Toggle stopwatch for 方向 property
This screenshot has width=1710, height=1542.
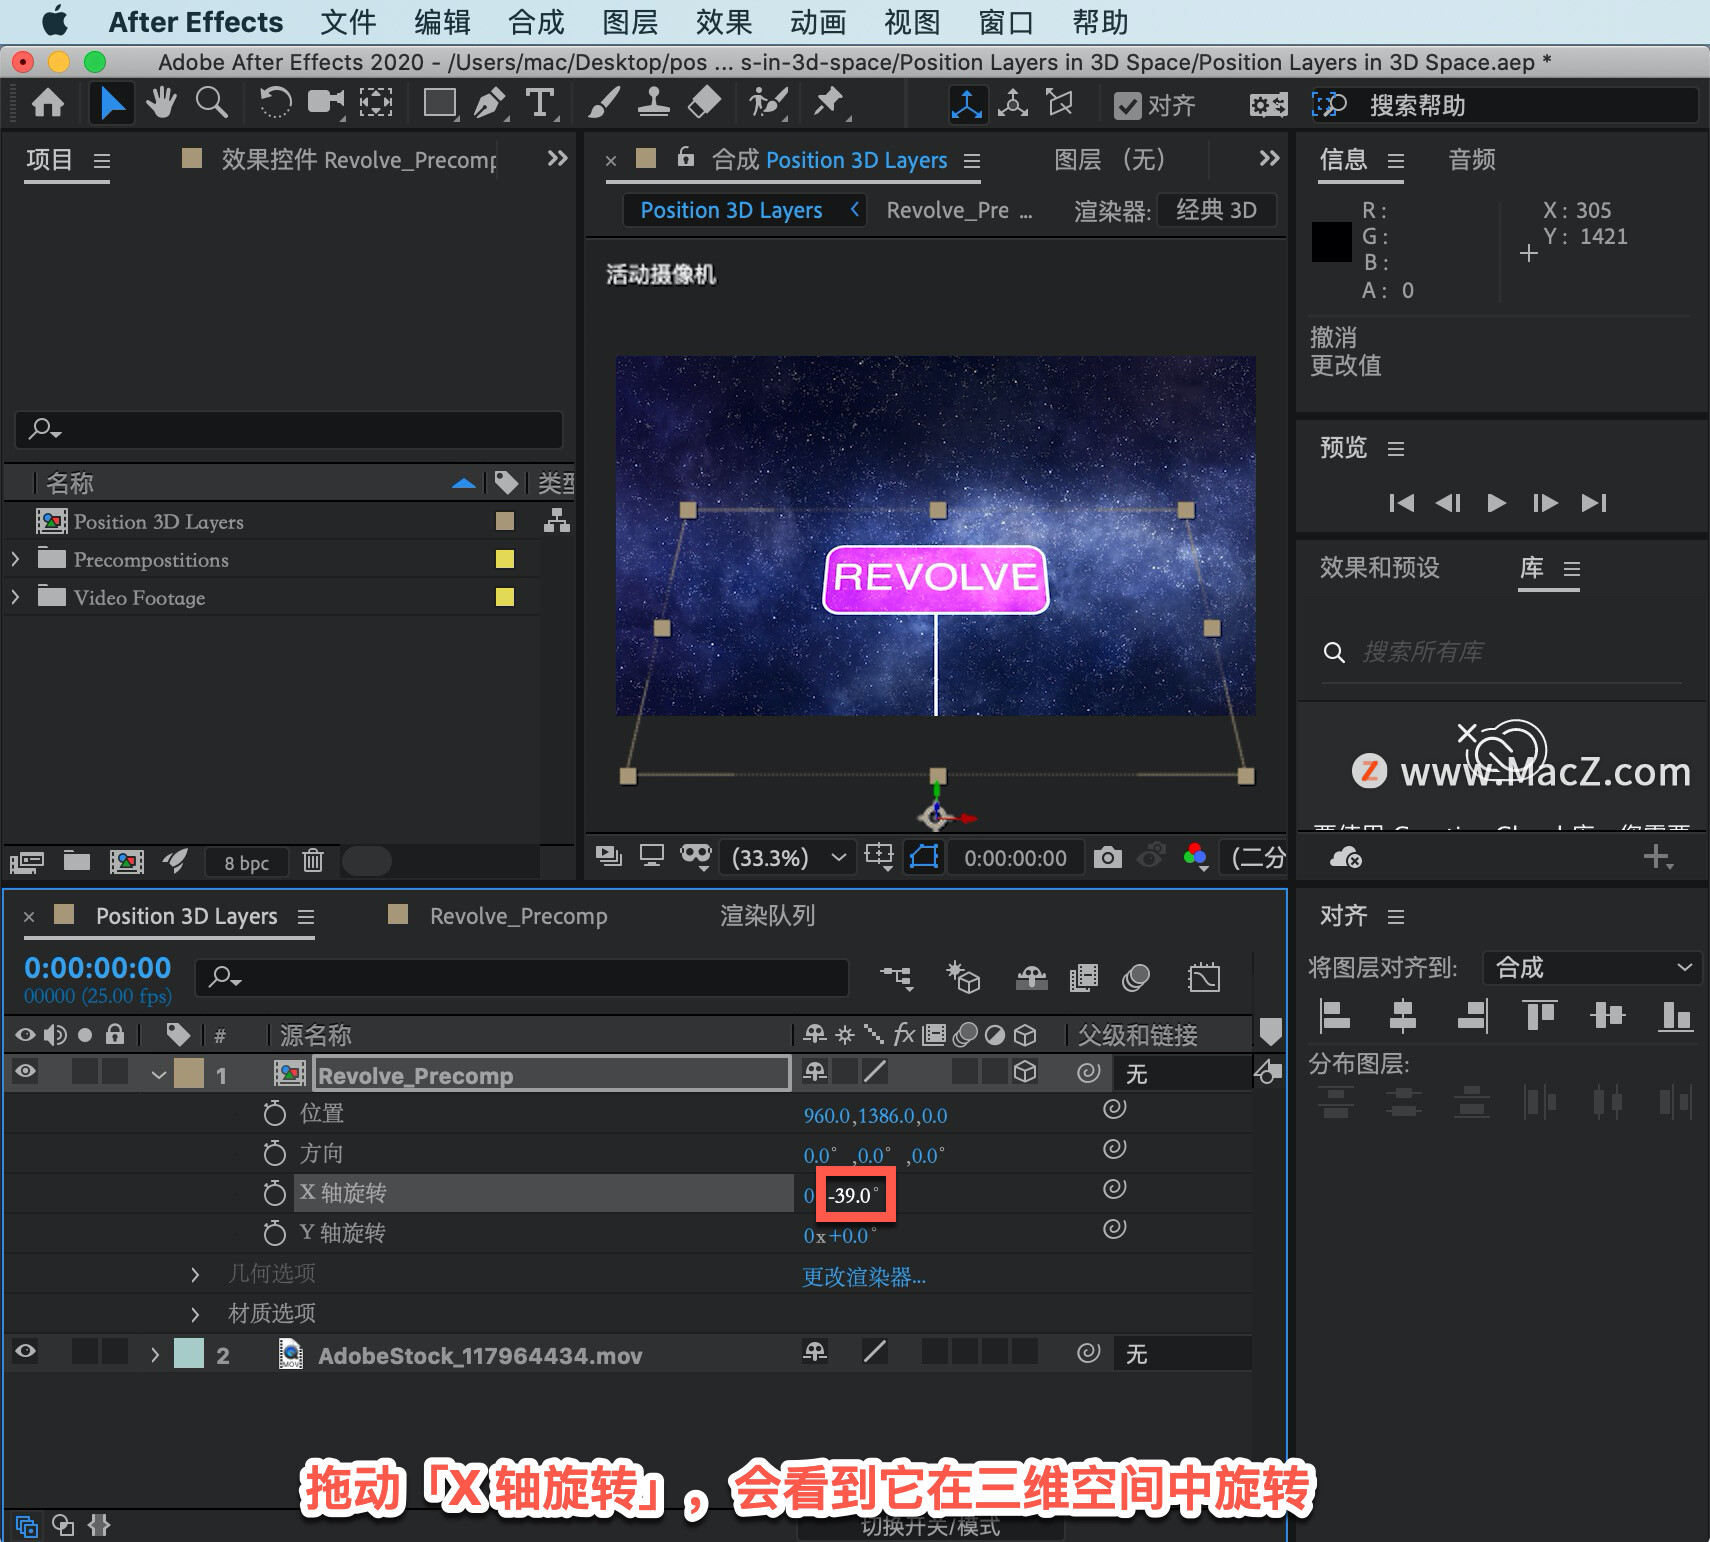pos(274,1153)
